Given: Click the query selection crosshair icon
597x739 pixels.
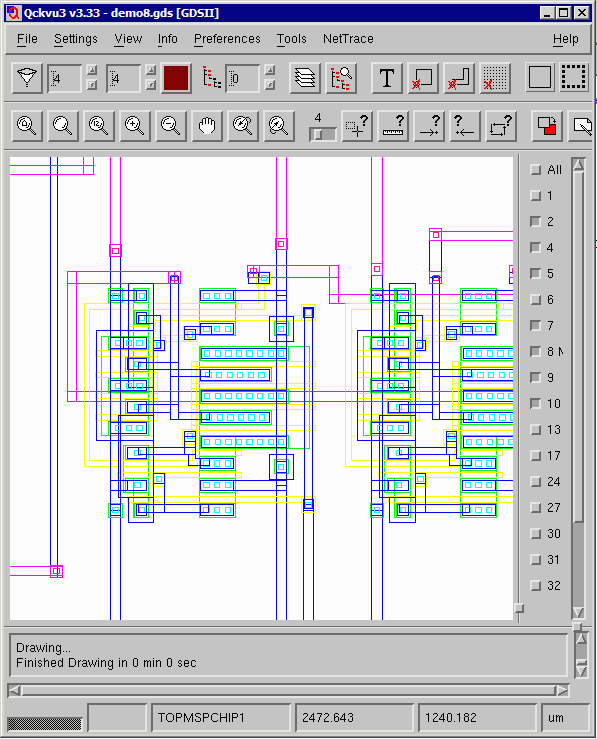Looking at the screenshot, I should tap(357, 126).
